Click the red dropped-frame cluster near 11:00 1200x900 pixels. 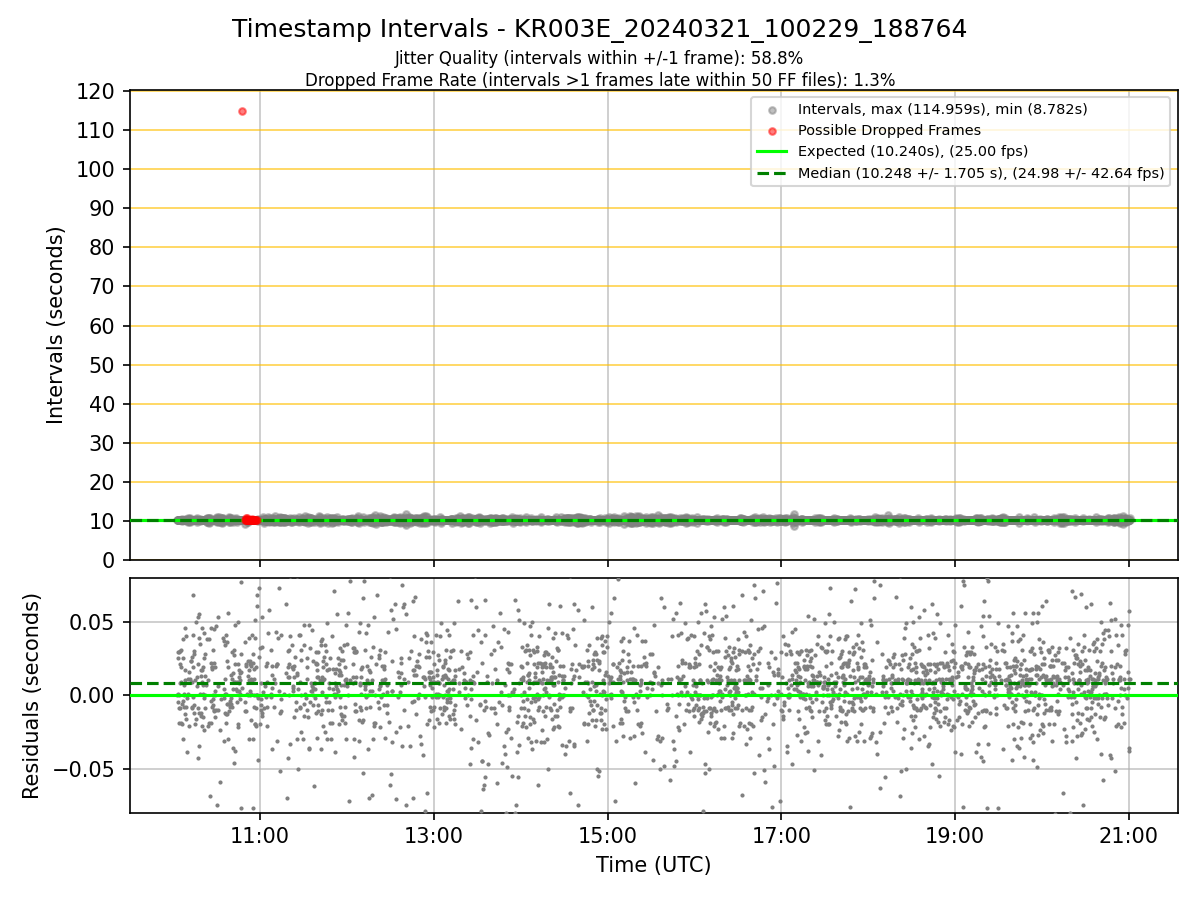(x=251, y=520)
